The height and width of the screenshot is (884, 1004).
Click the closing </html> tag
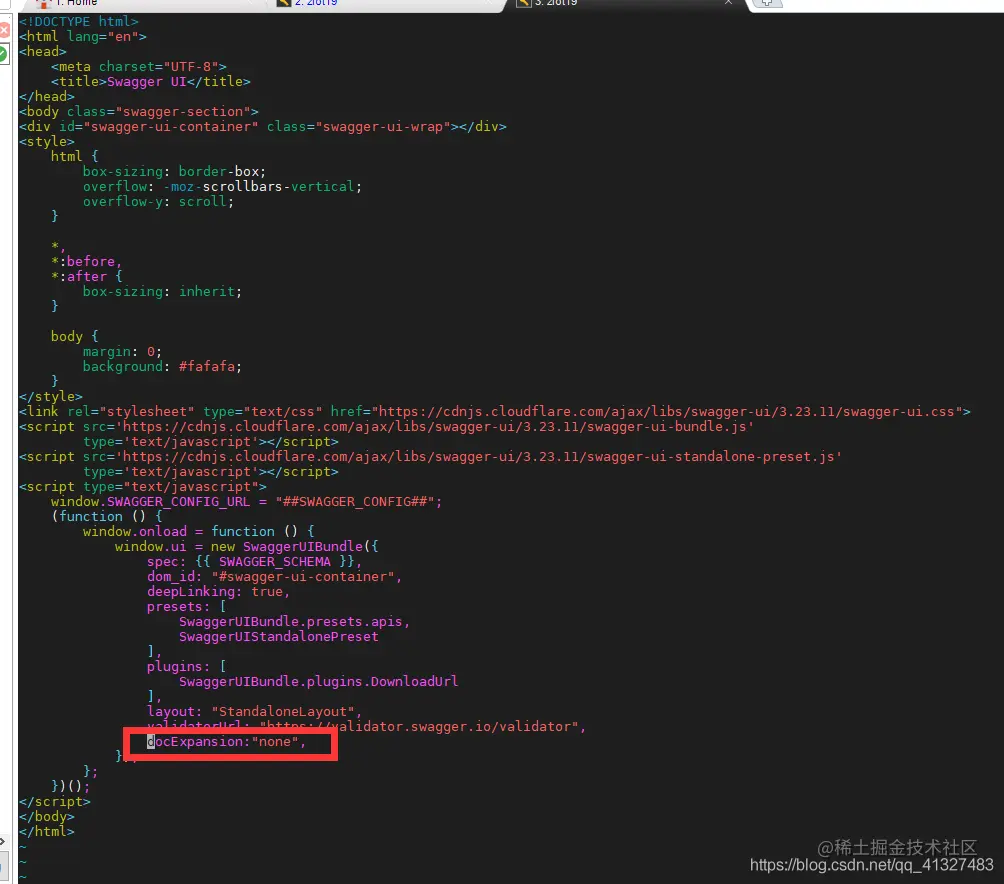(47, 832)
